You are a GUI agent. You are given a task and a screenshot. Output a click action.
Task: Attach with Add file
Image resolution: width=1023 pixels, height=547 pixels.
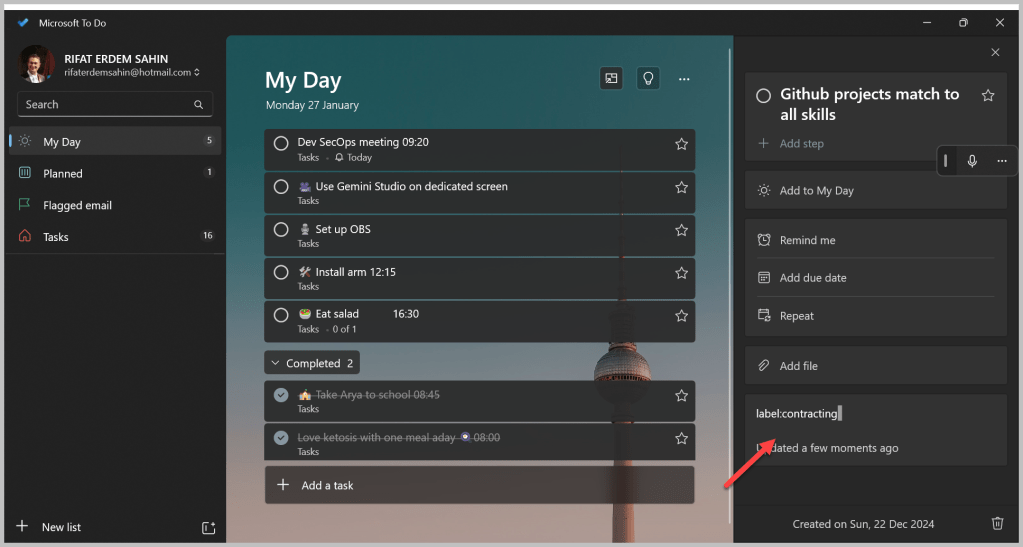(876, 366)
